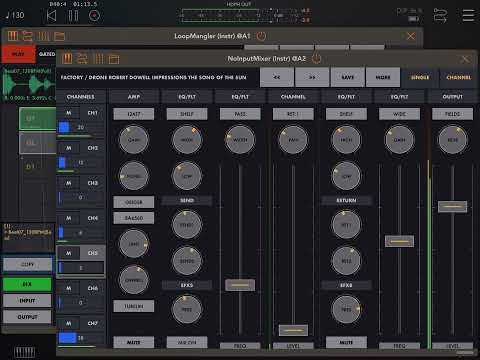Screen dimensions: 480x360
Task: Select the INPUT tab in LoopMangler
Action: tap(28, 301)
